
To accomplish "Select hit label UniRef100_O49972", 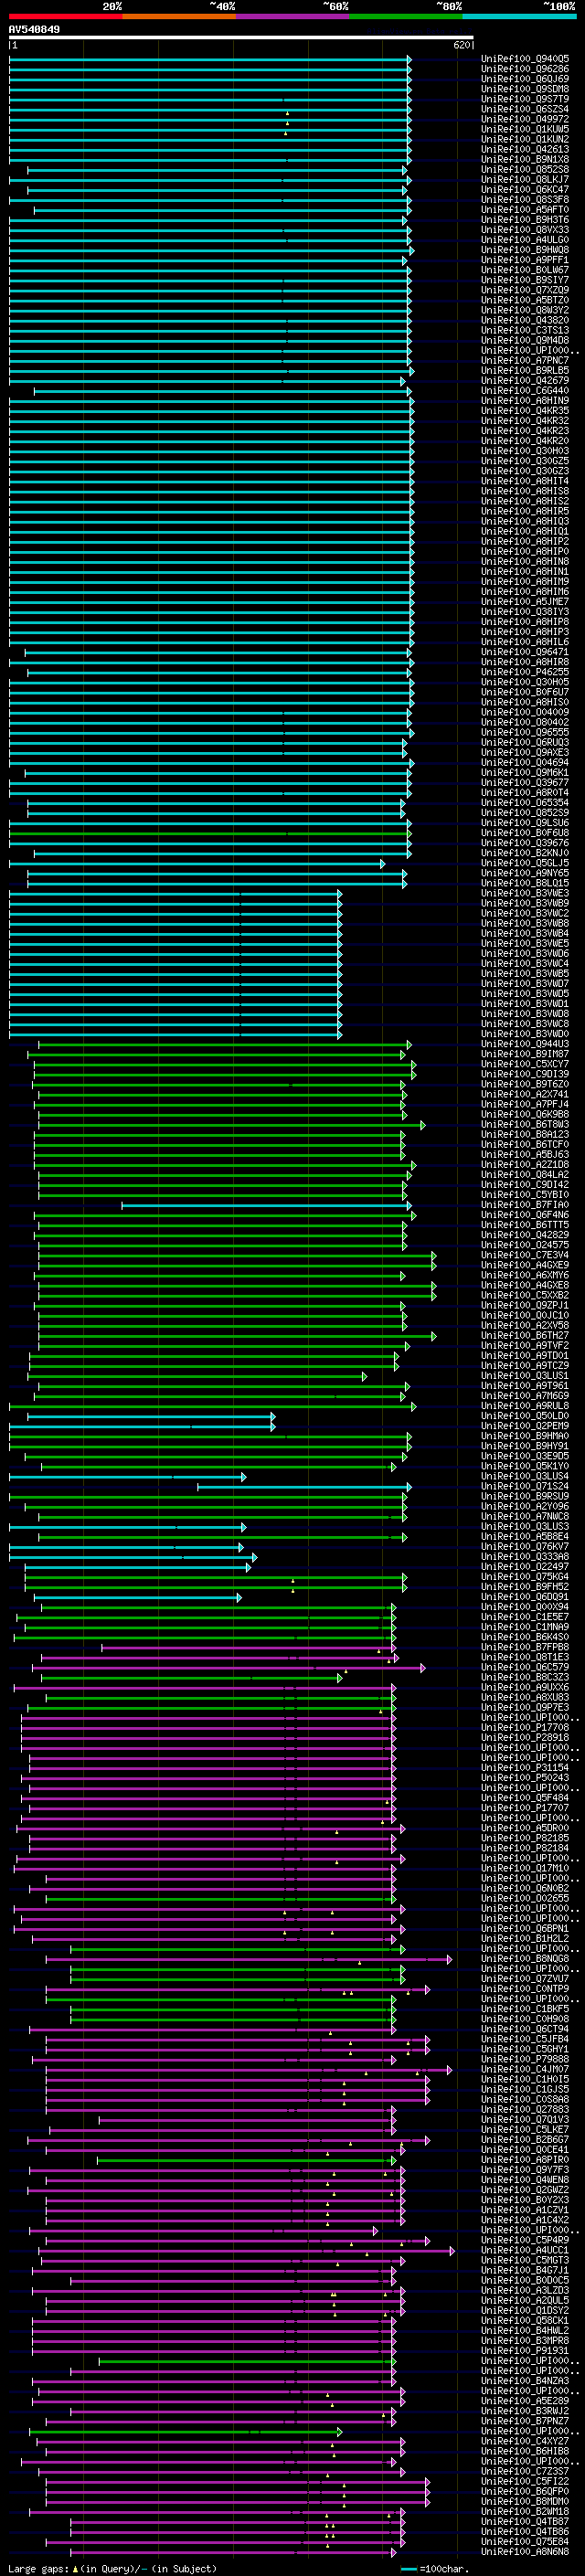I will pos(525,119).
